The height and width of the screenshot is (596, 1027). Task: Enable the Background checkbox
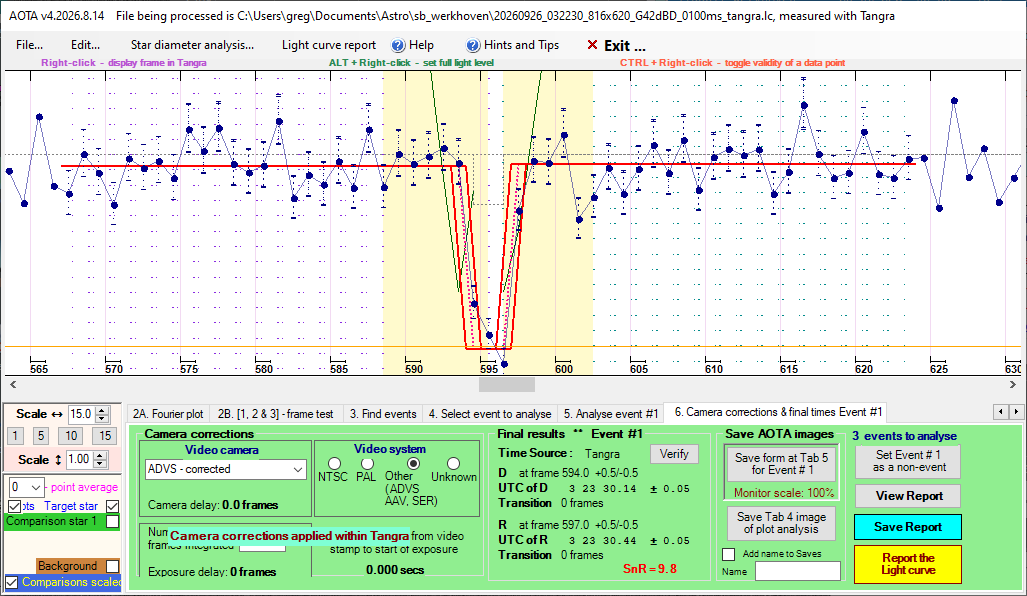click(113, 566)
